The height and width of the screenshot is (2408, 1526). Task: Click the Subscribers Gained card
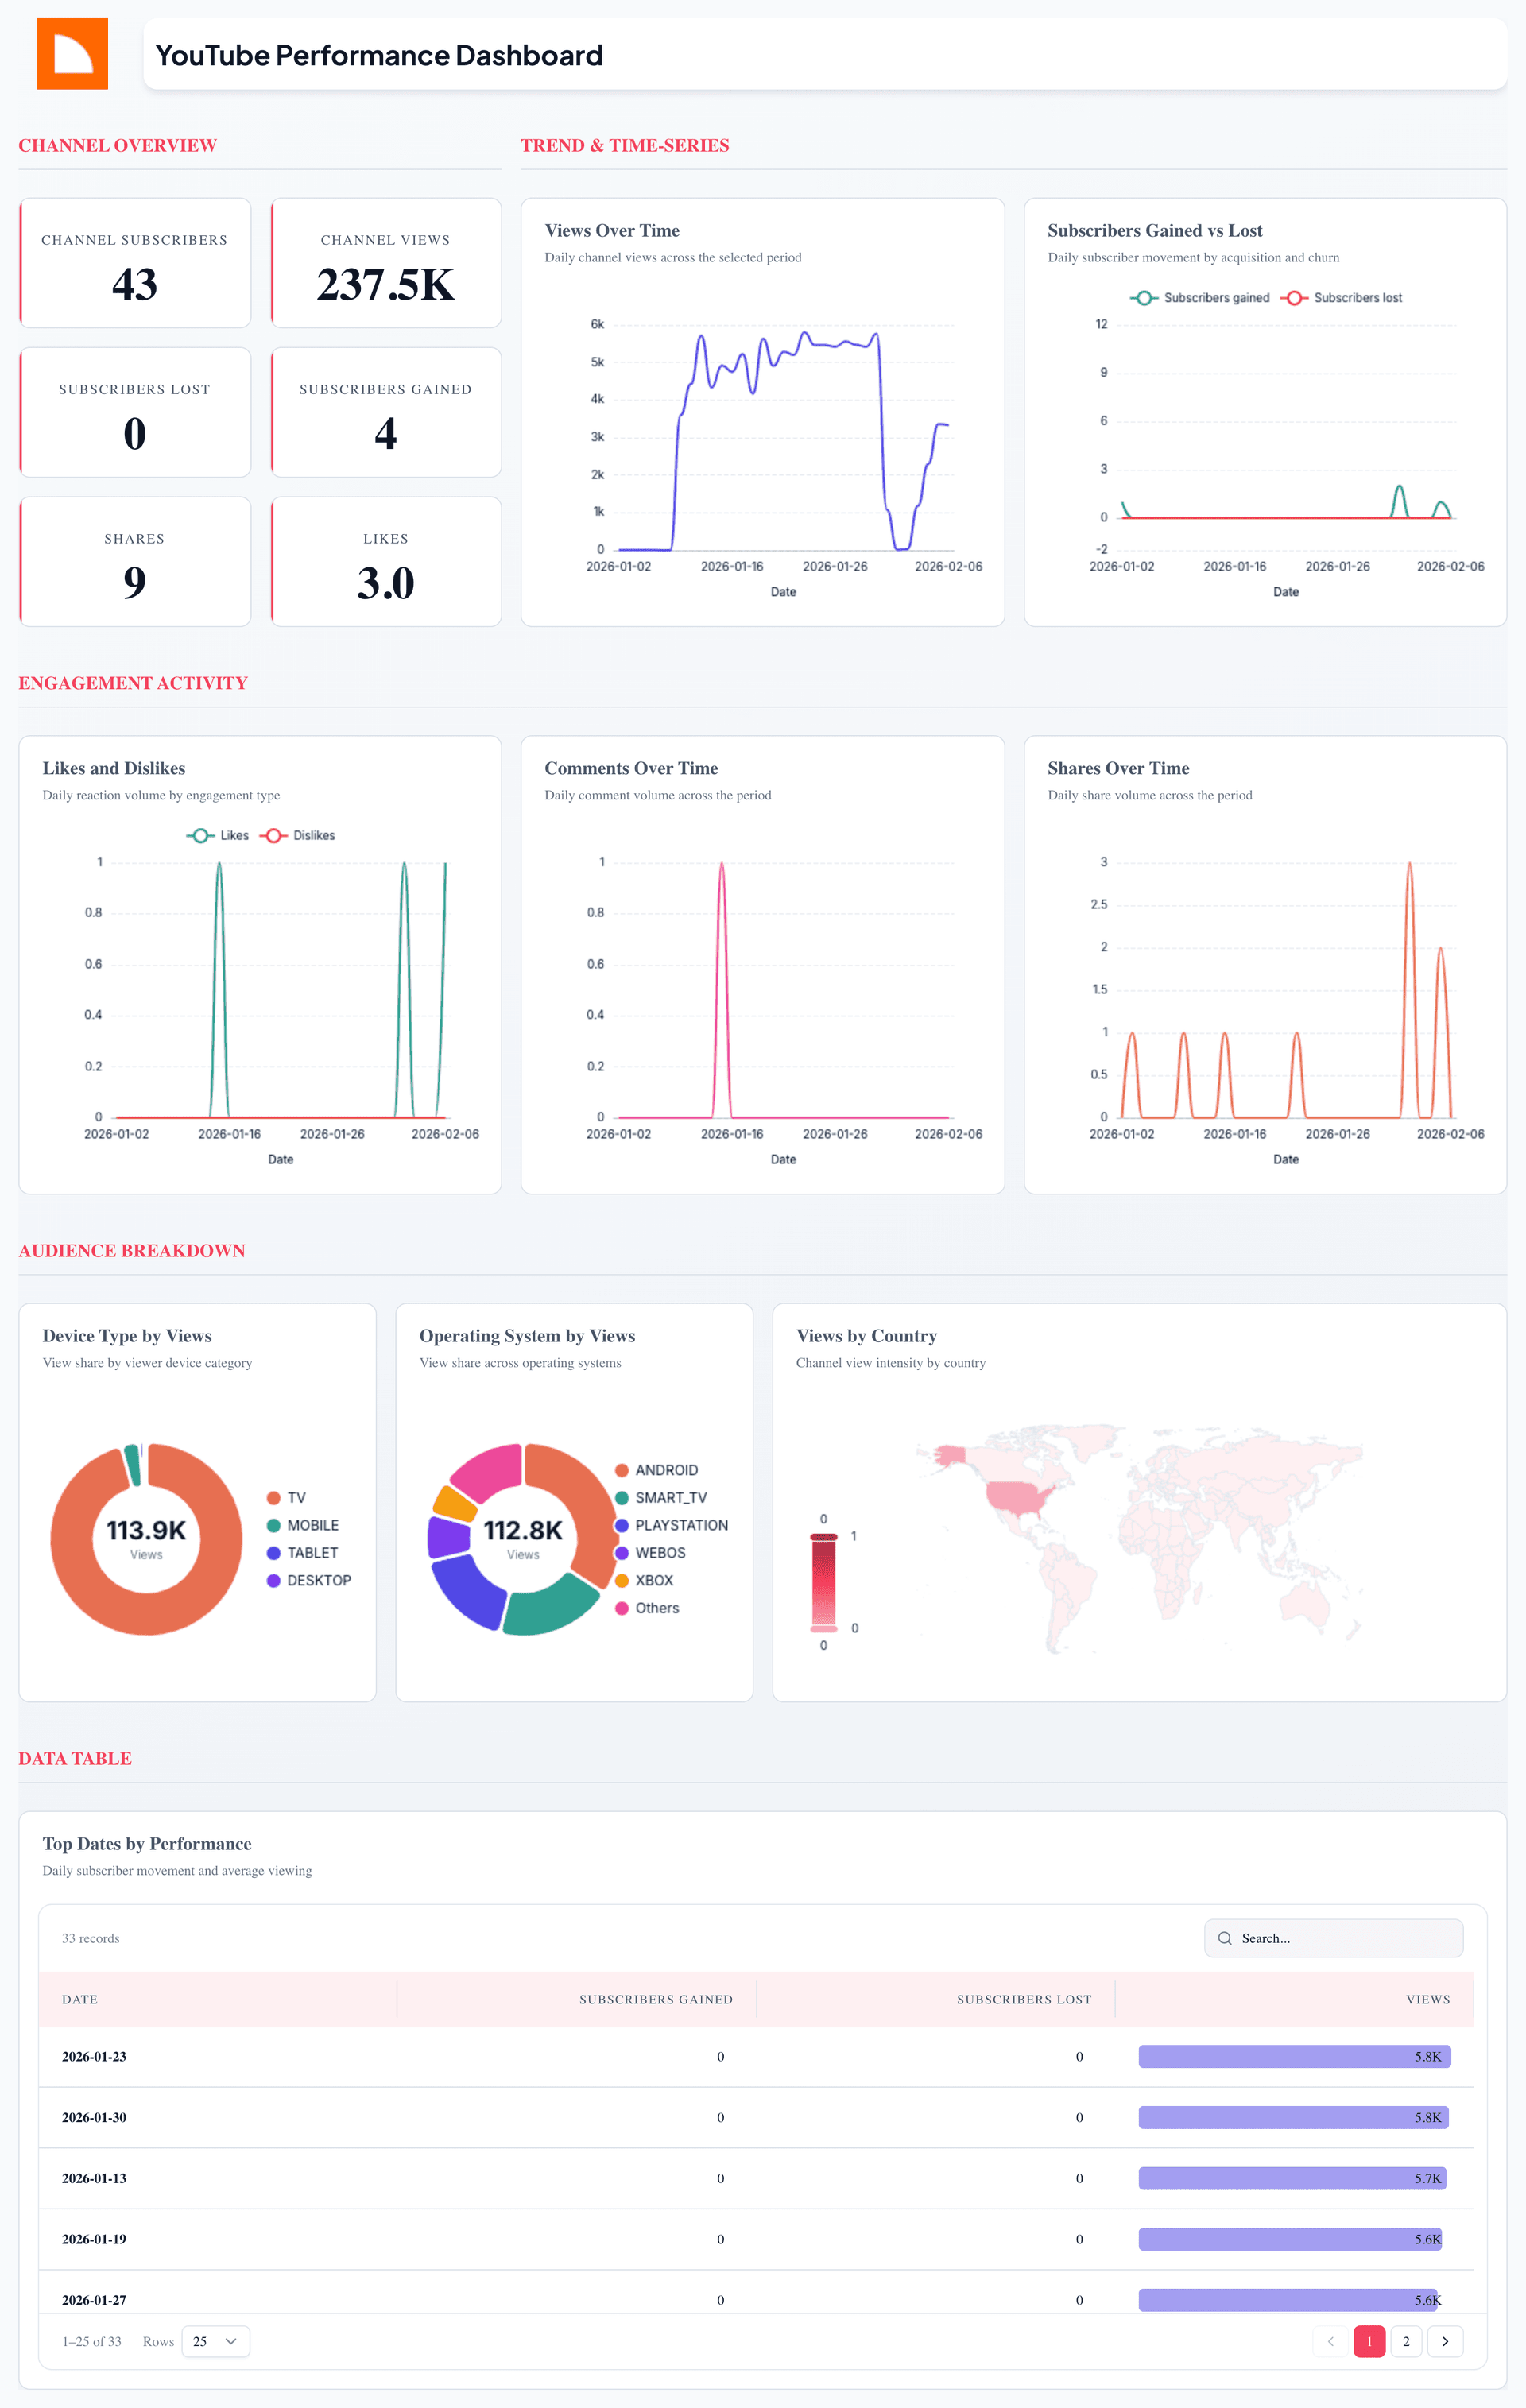click(386, 412)
